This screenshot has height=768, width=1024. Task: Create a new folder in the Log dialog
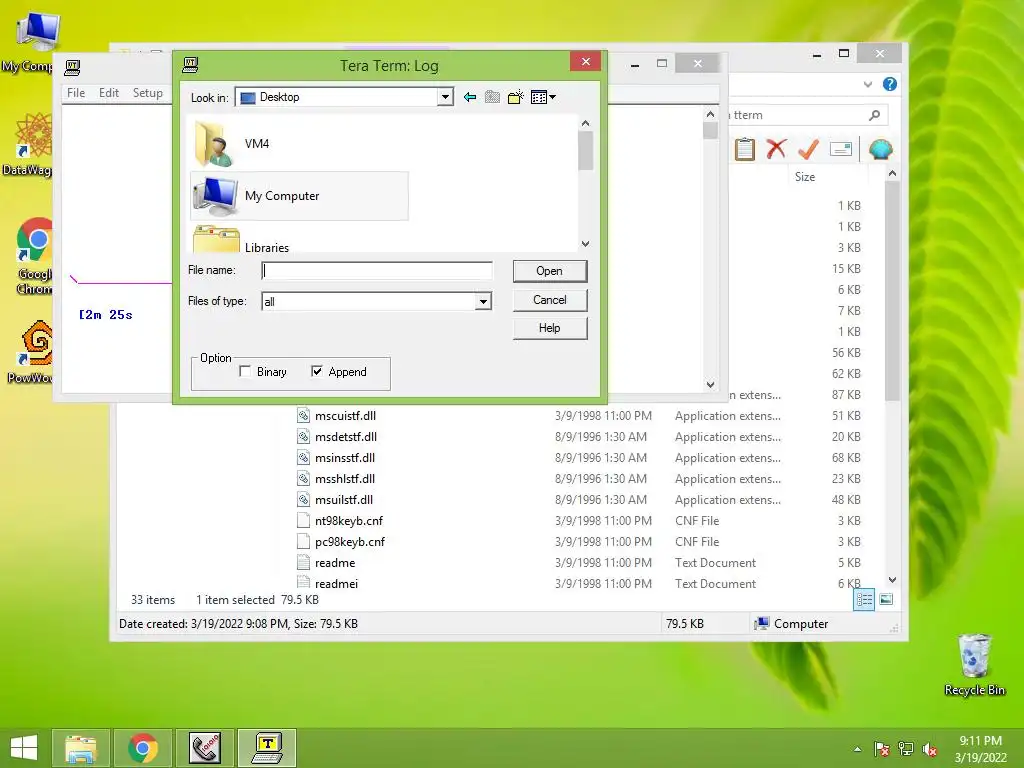coord(516,97)
